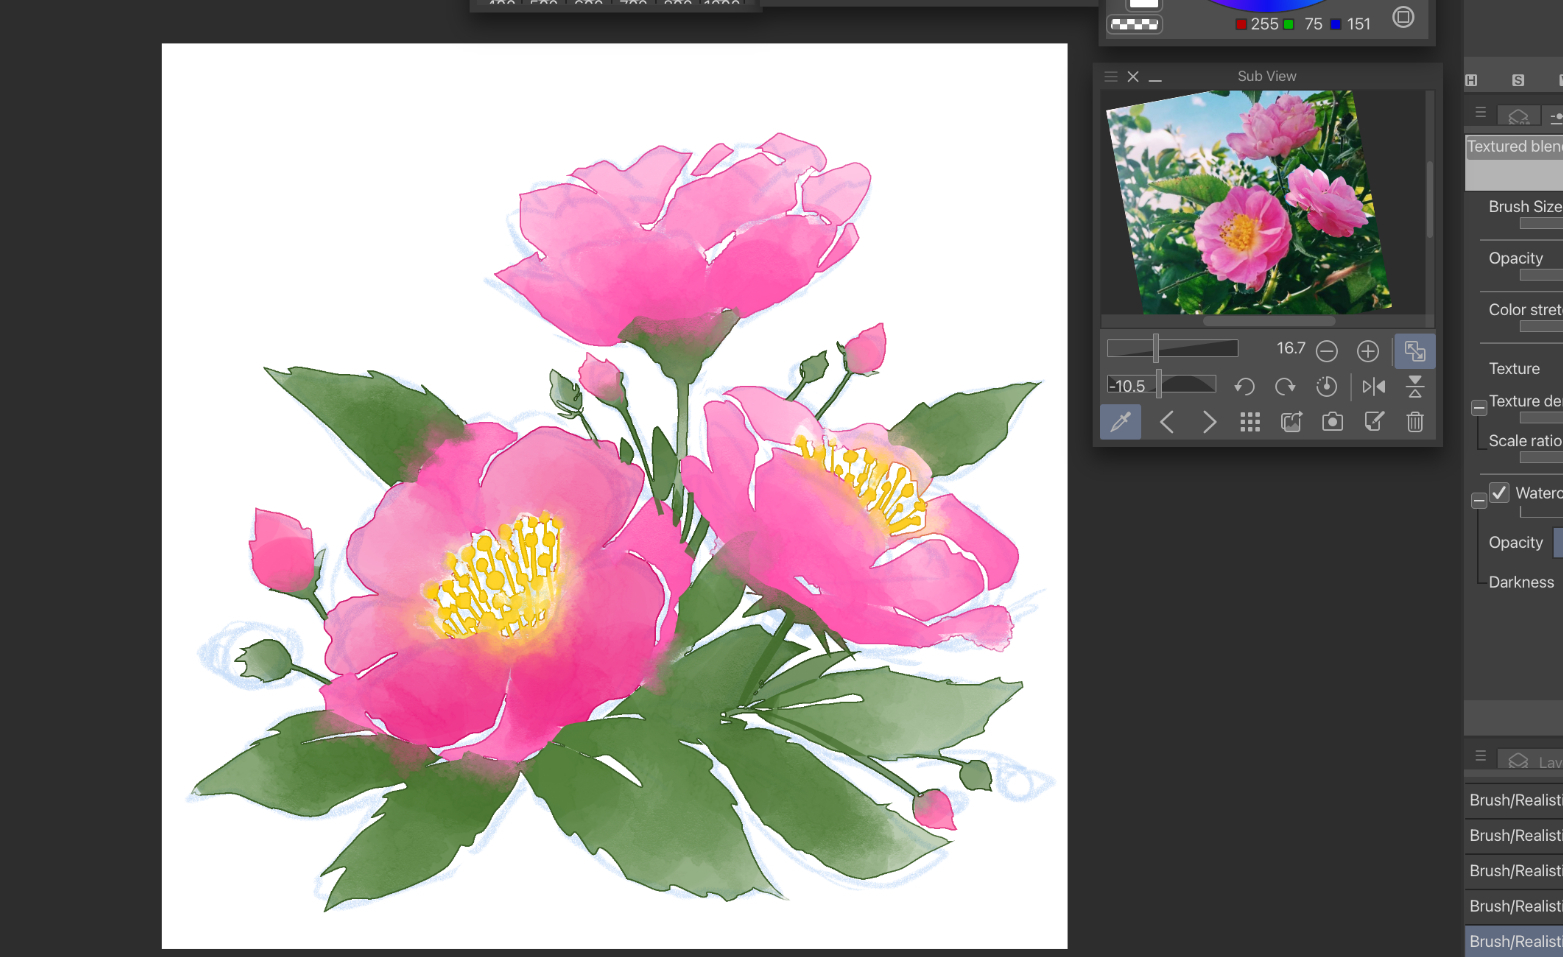Show previous image in Sub View
Screen dimensions: 1563x957
coord(1167,422)
